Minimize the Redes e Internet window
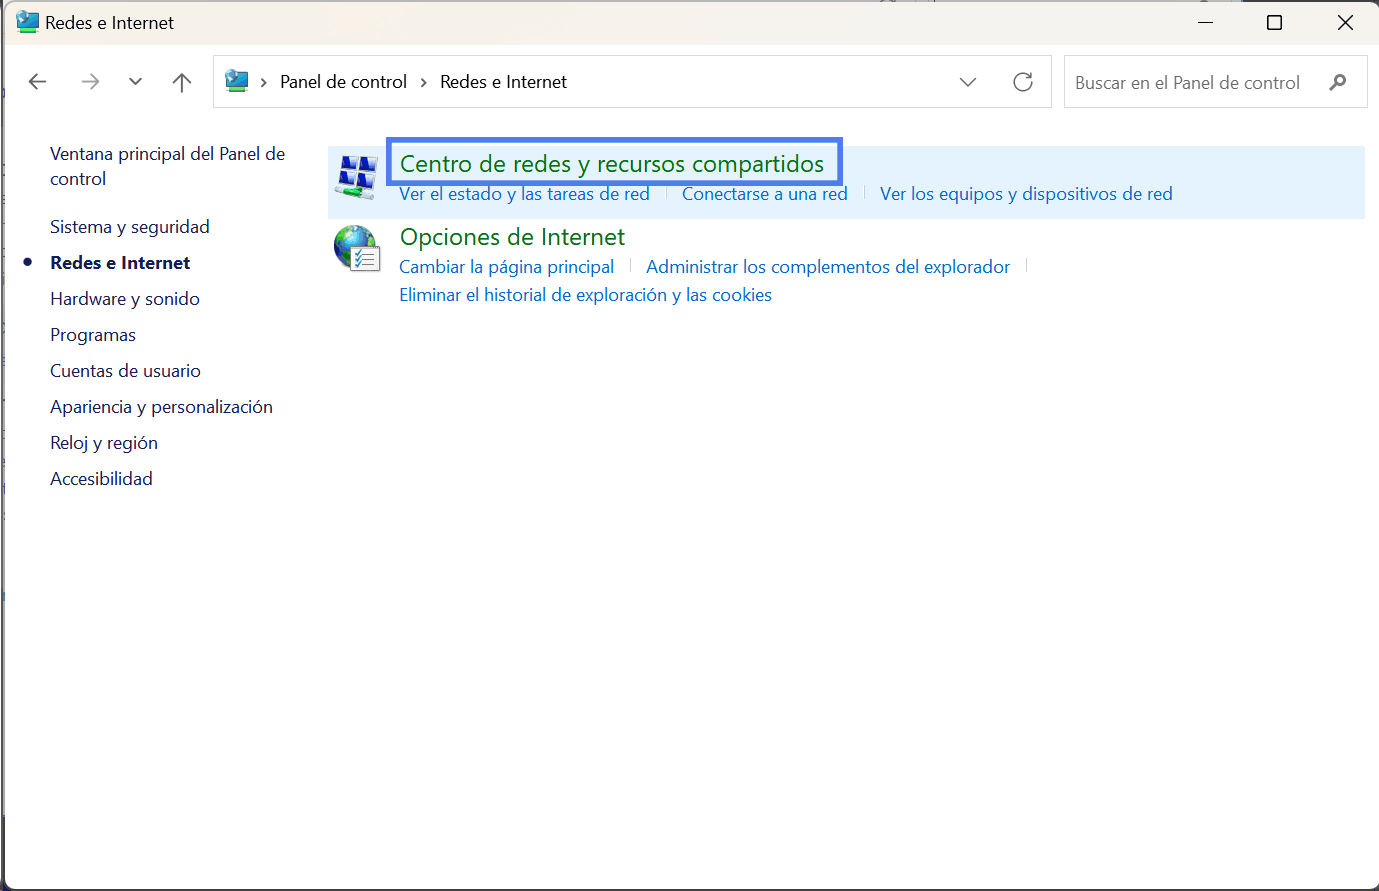The height and width of the screenshot is (891, 1379). point(1205,22)
